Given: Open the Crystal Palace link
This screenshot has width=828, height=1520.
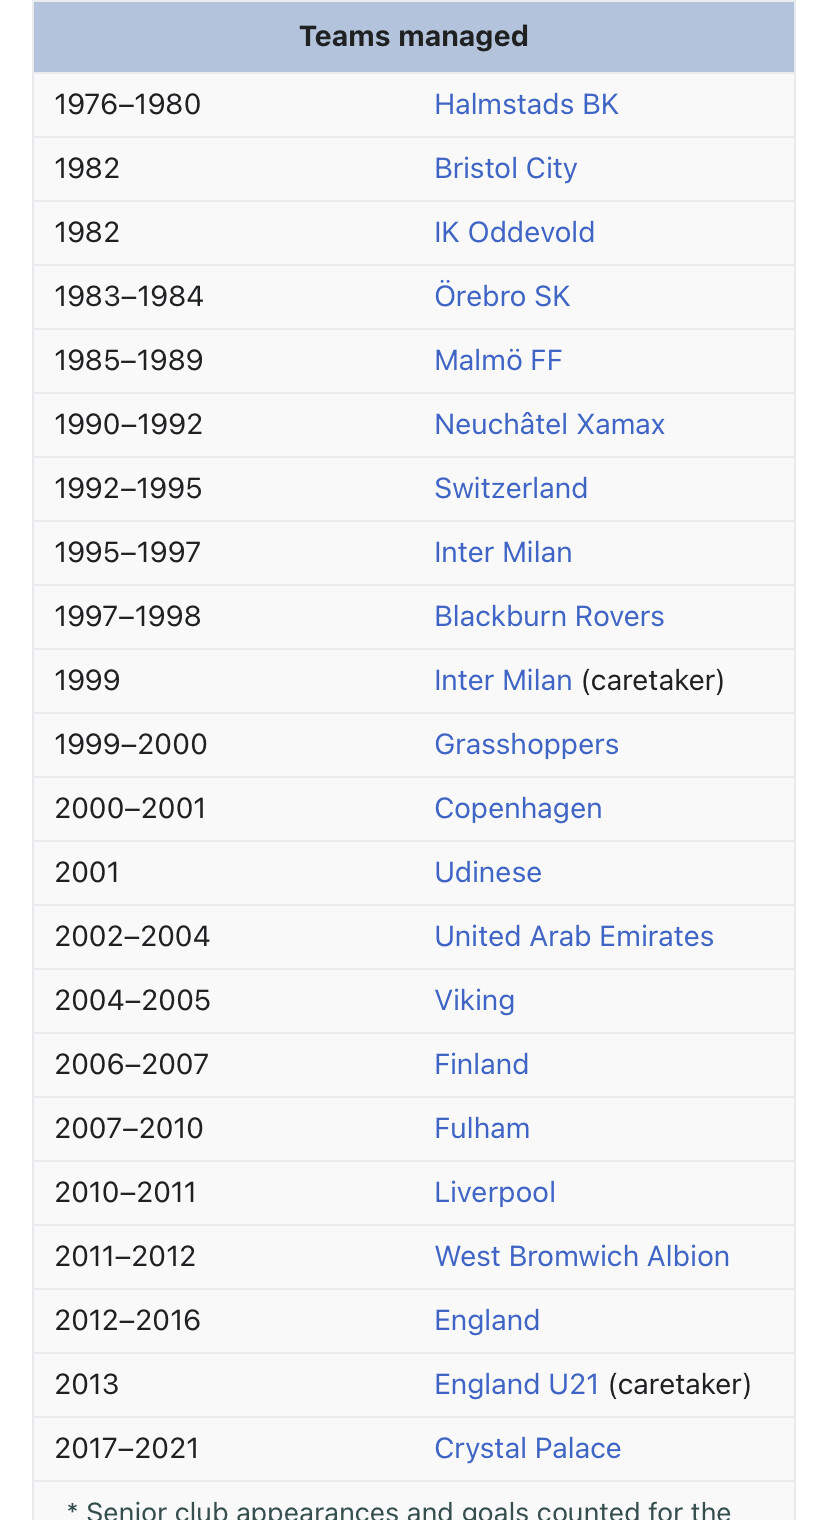Looking at the screenshot, I should tap(528, 1448).
